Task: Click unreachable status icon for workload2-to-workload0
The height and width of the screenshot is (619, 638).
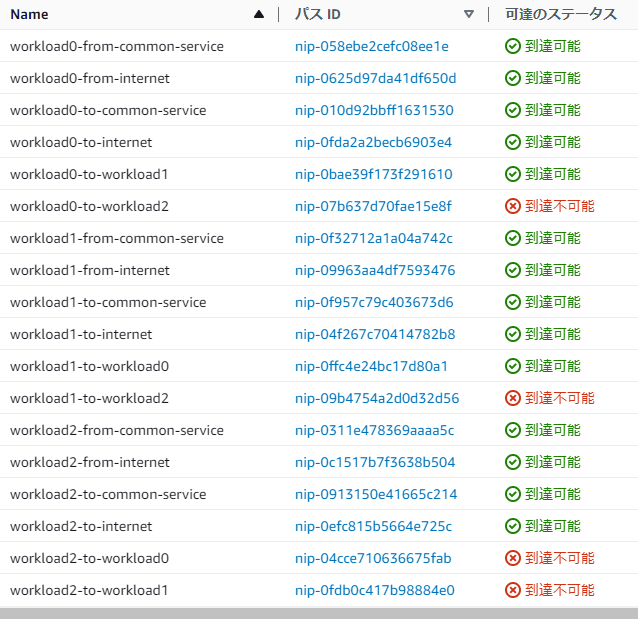Action: point(513,558)
